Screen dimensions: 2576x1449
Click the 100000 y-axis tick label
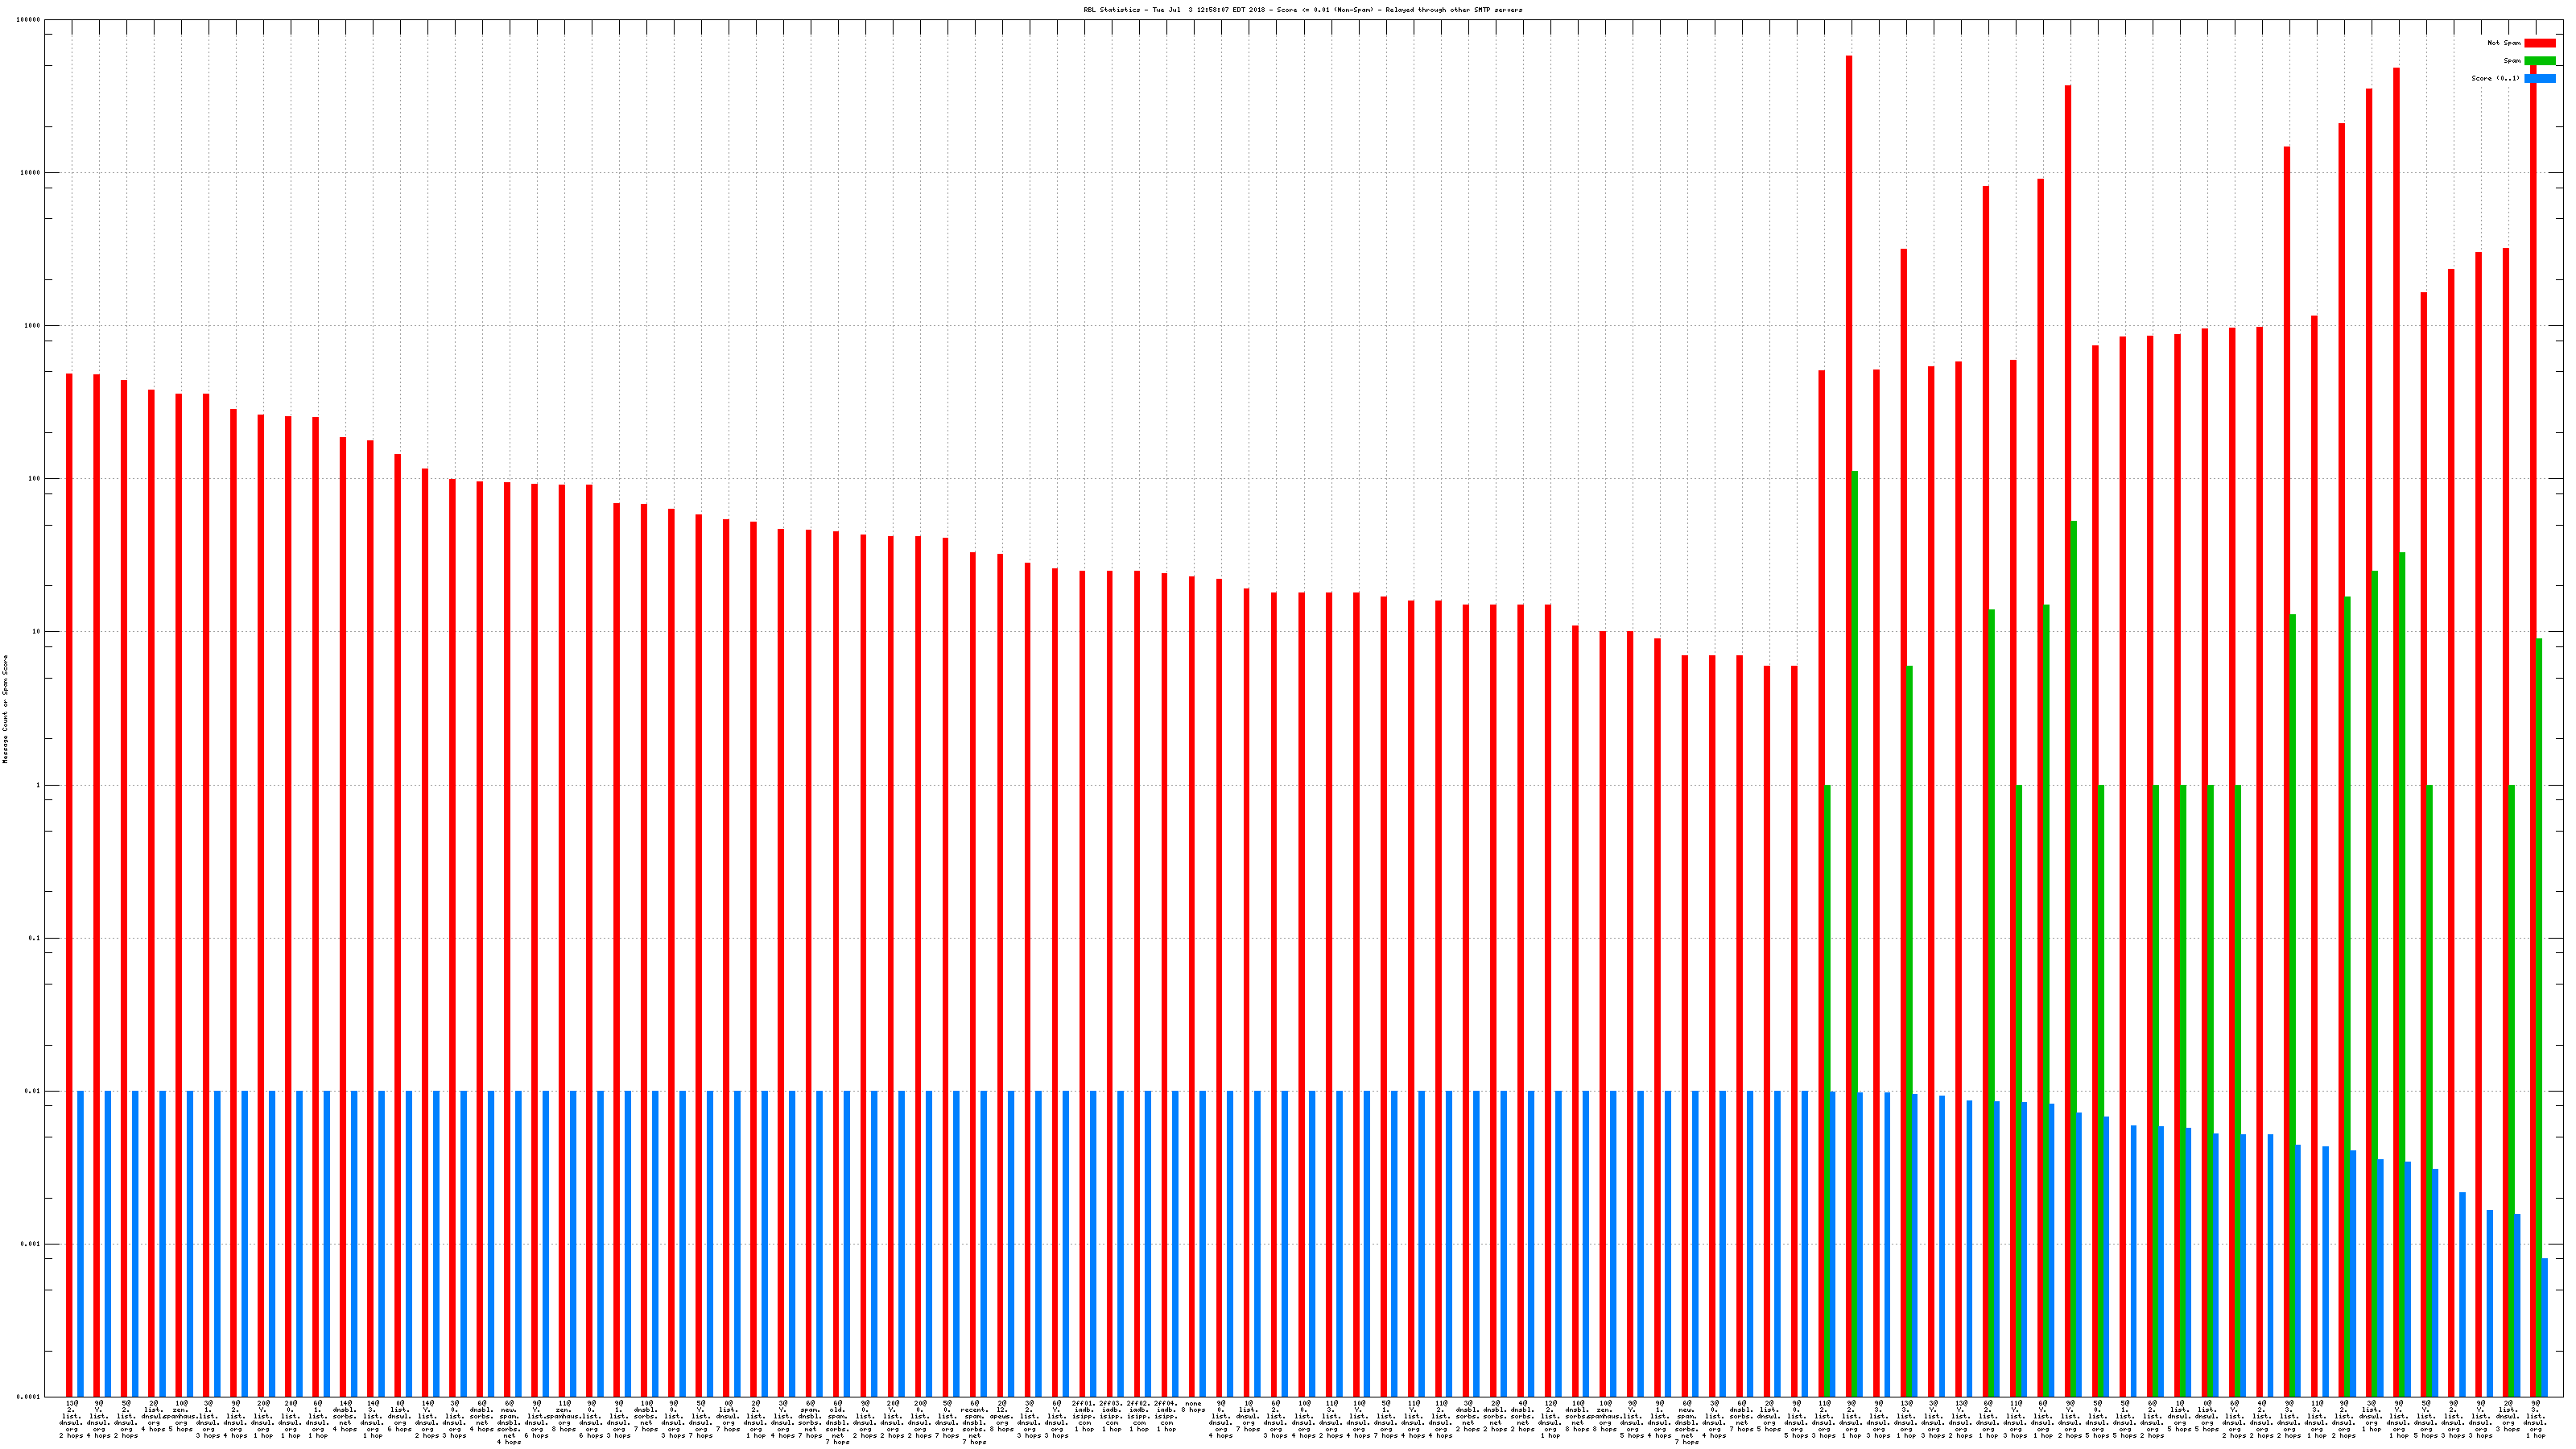point(29,20)
